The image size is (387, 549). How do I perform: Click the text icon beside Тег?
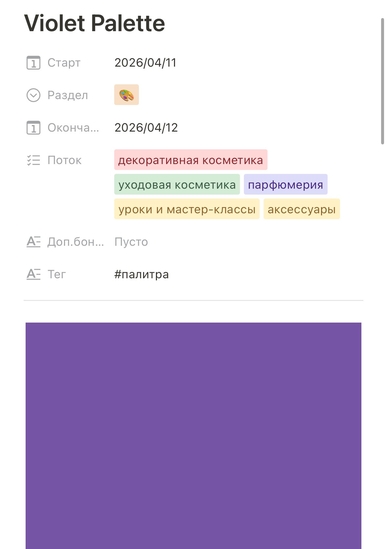point(33,274)
